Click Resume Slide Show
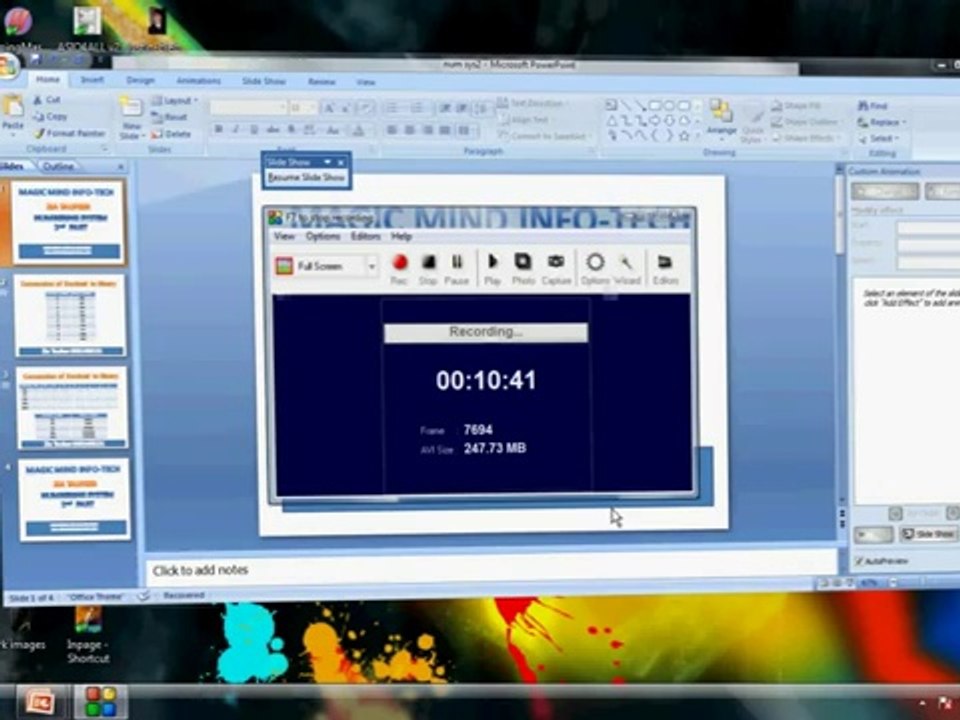The height and width of the screenshot is (720, 960). [x=306, y=178]
